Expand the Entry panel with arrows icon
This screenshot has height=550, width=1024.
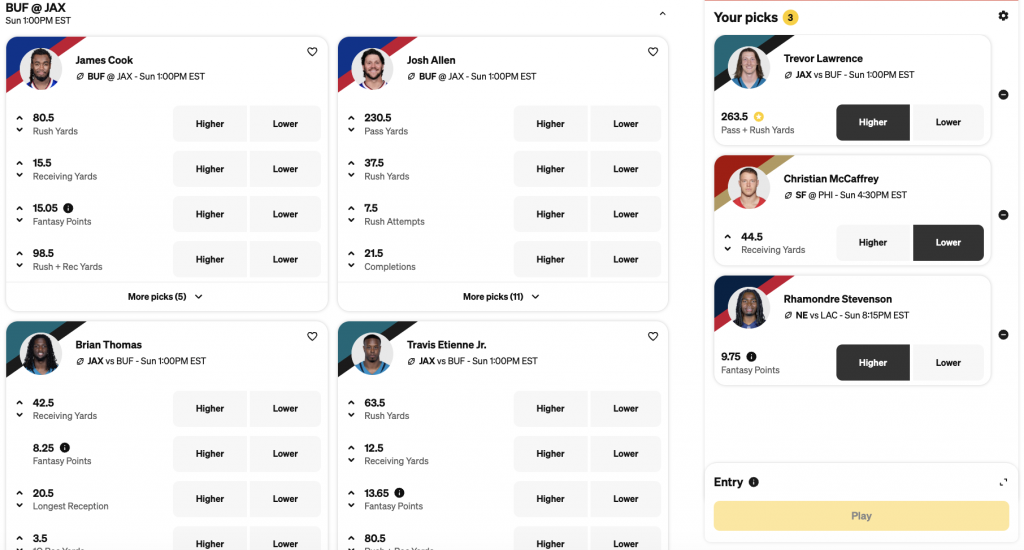click(1003, 482)
